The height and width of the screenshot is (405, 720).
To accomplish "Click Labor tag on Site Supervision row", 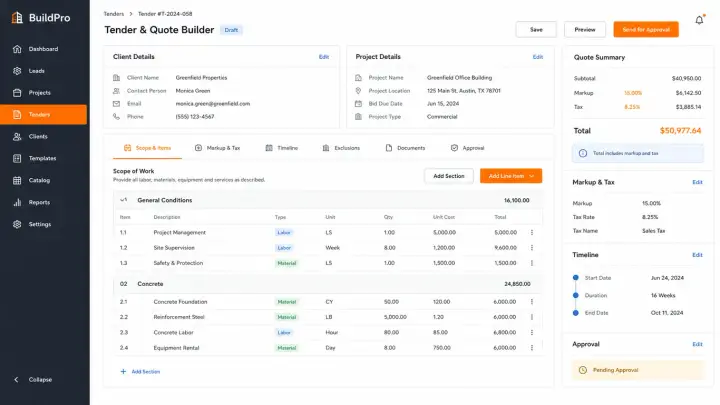I will pos(284,248).
